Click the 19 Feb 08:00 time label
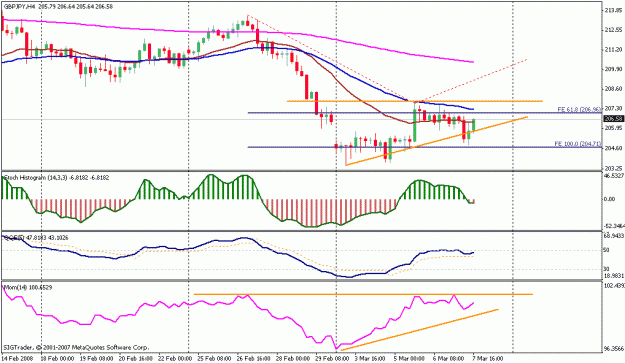Image resolution: width=625 pixels, height=363 pixels. pyautogui.click(x=97, y=359)
